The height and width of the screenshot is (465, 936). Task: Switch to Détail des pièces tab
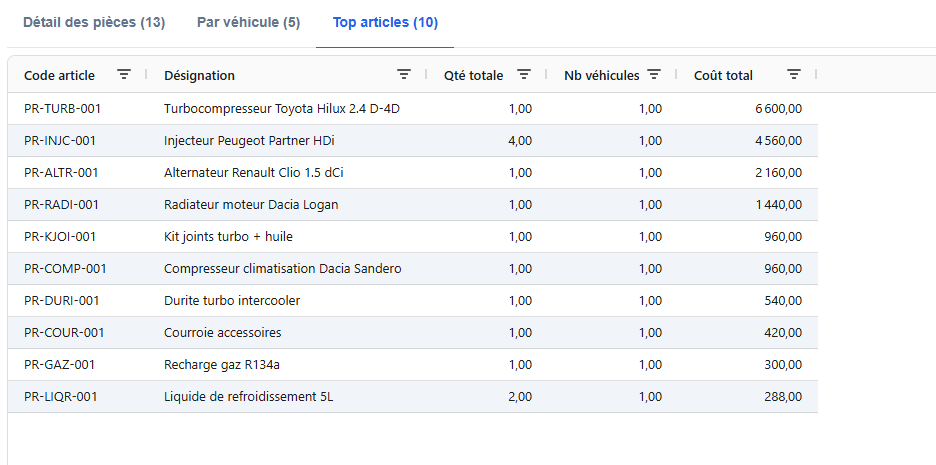[94, 22]
